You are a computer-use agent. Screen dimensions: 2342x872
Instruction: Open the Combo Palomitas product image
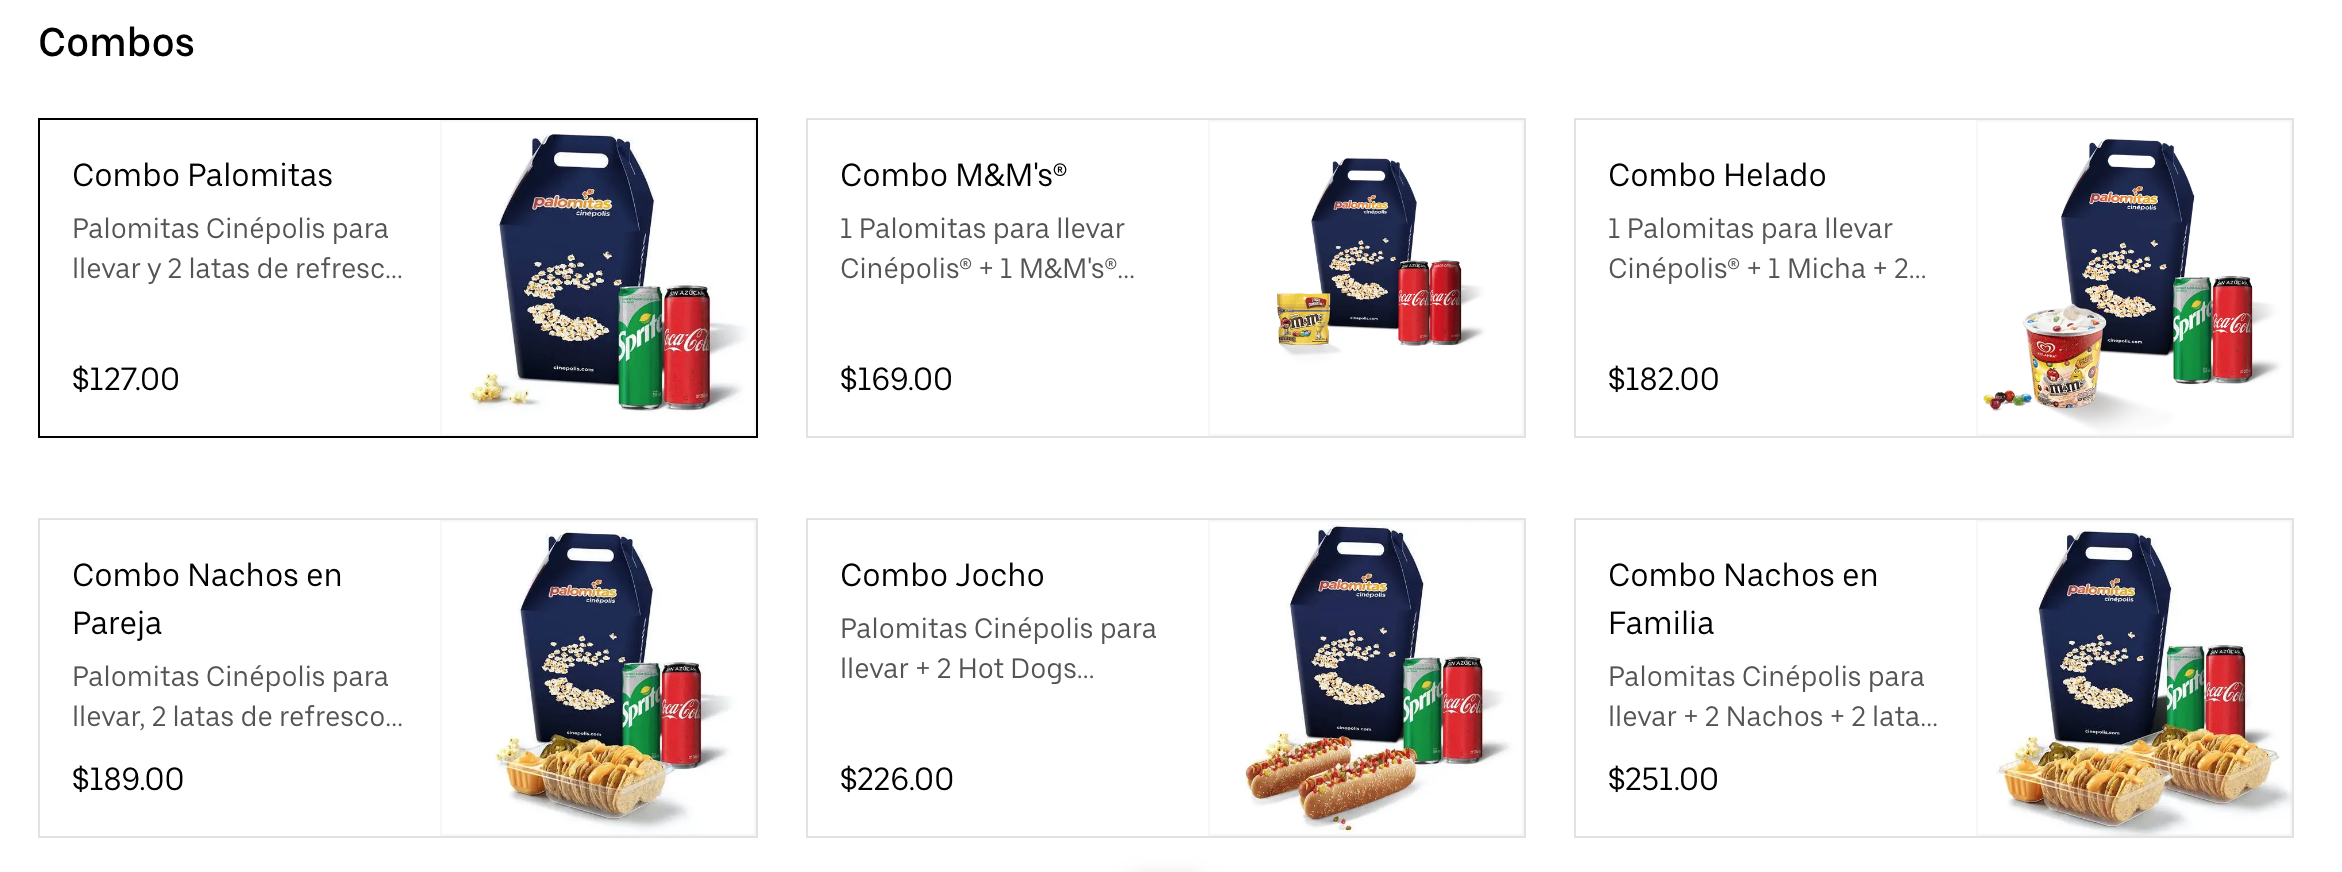[599, 278]
